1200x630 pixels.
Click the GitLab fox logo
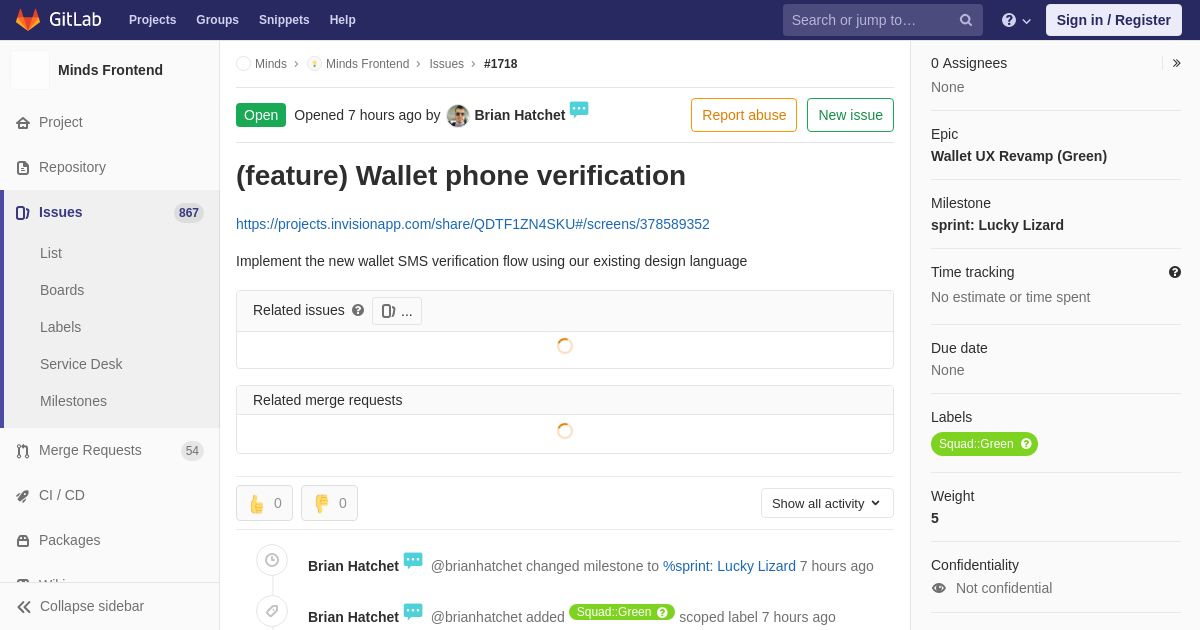[28, 20]
